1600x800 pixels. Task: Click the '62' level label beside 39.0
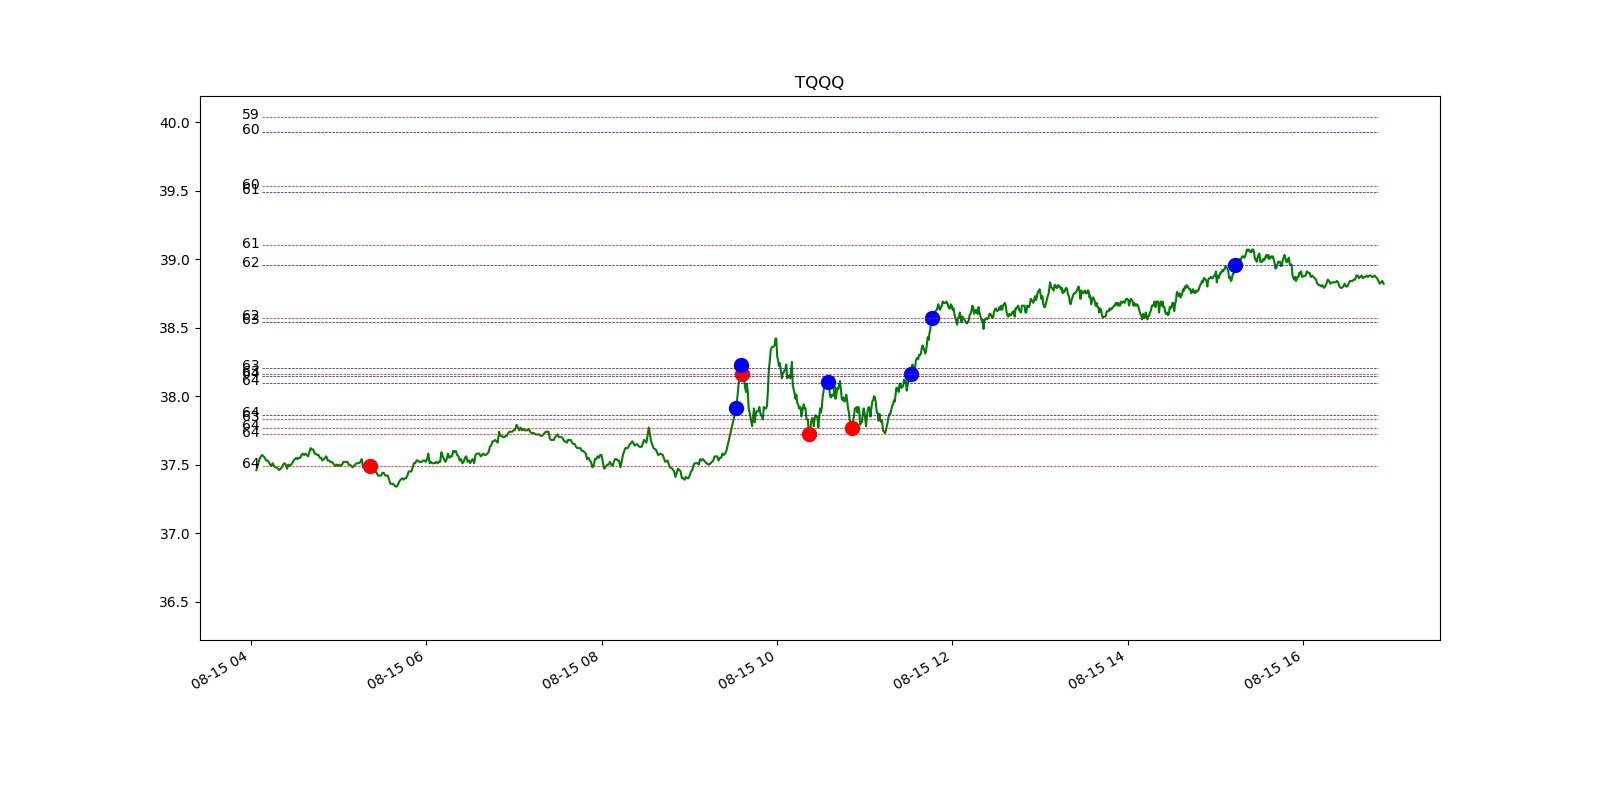pyautogui.click(x=250, y=263)
